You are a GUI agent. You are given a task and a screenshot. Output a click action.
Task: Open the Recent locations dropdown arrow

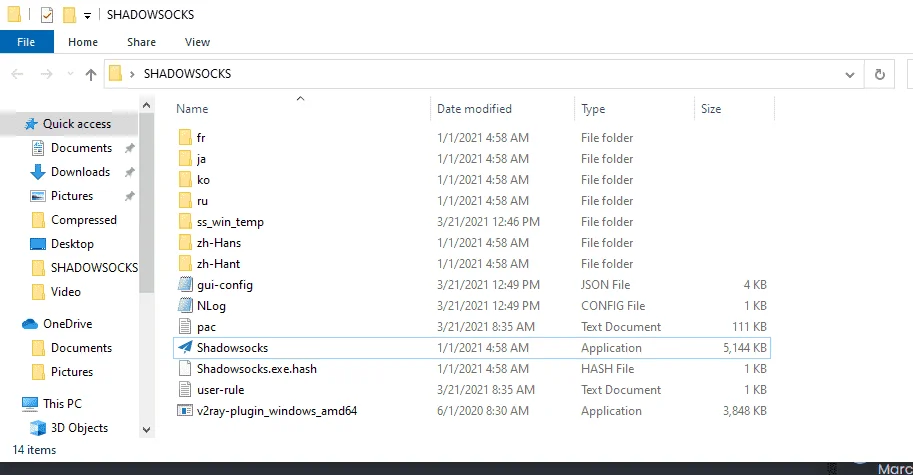click(x=70, y=74)
